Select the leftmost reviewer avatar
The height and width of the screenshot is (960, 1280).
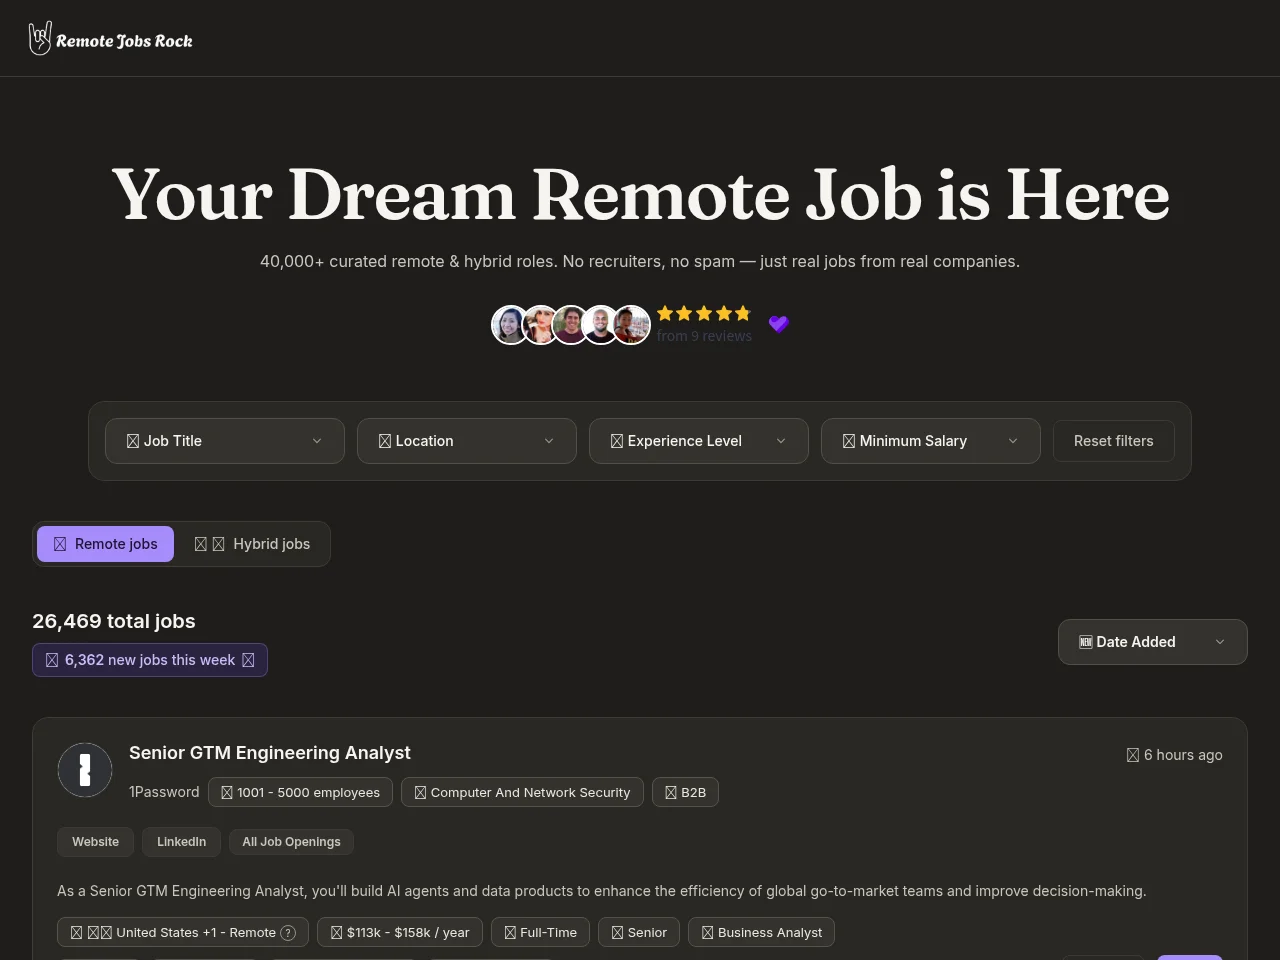(510, 325)
